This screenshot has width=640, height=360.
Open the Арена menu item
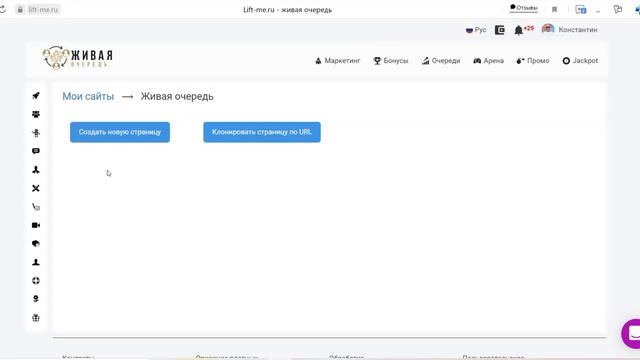pos(489,61)
